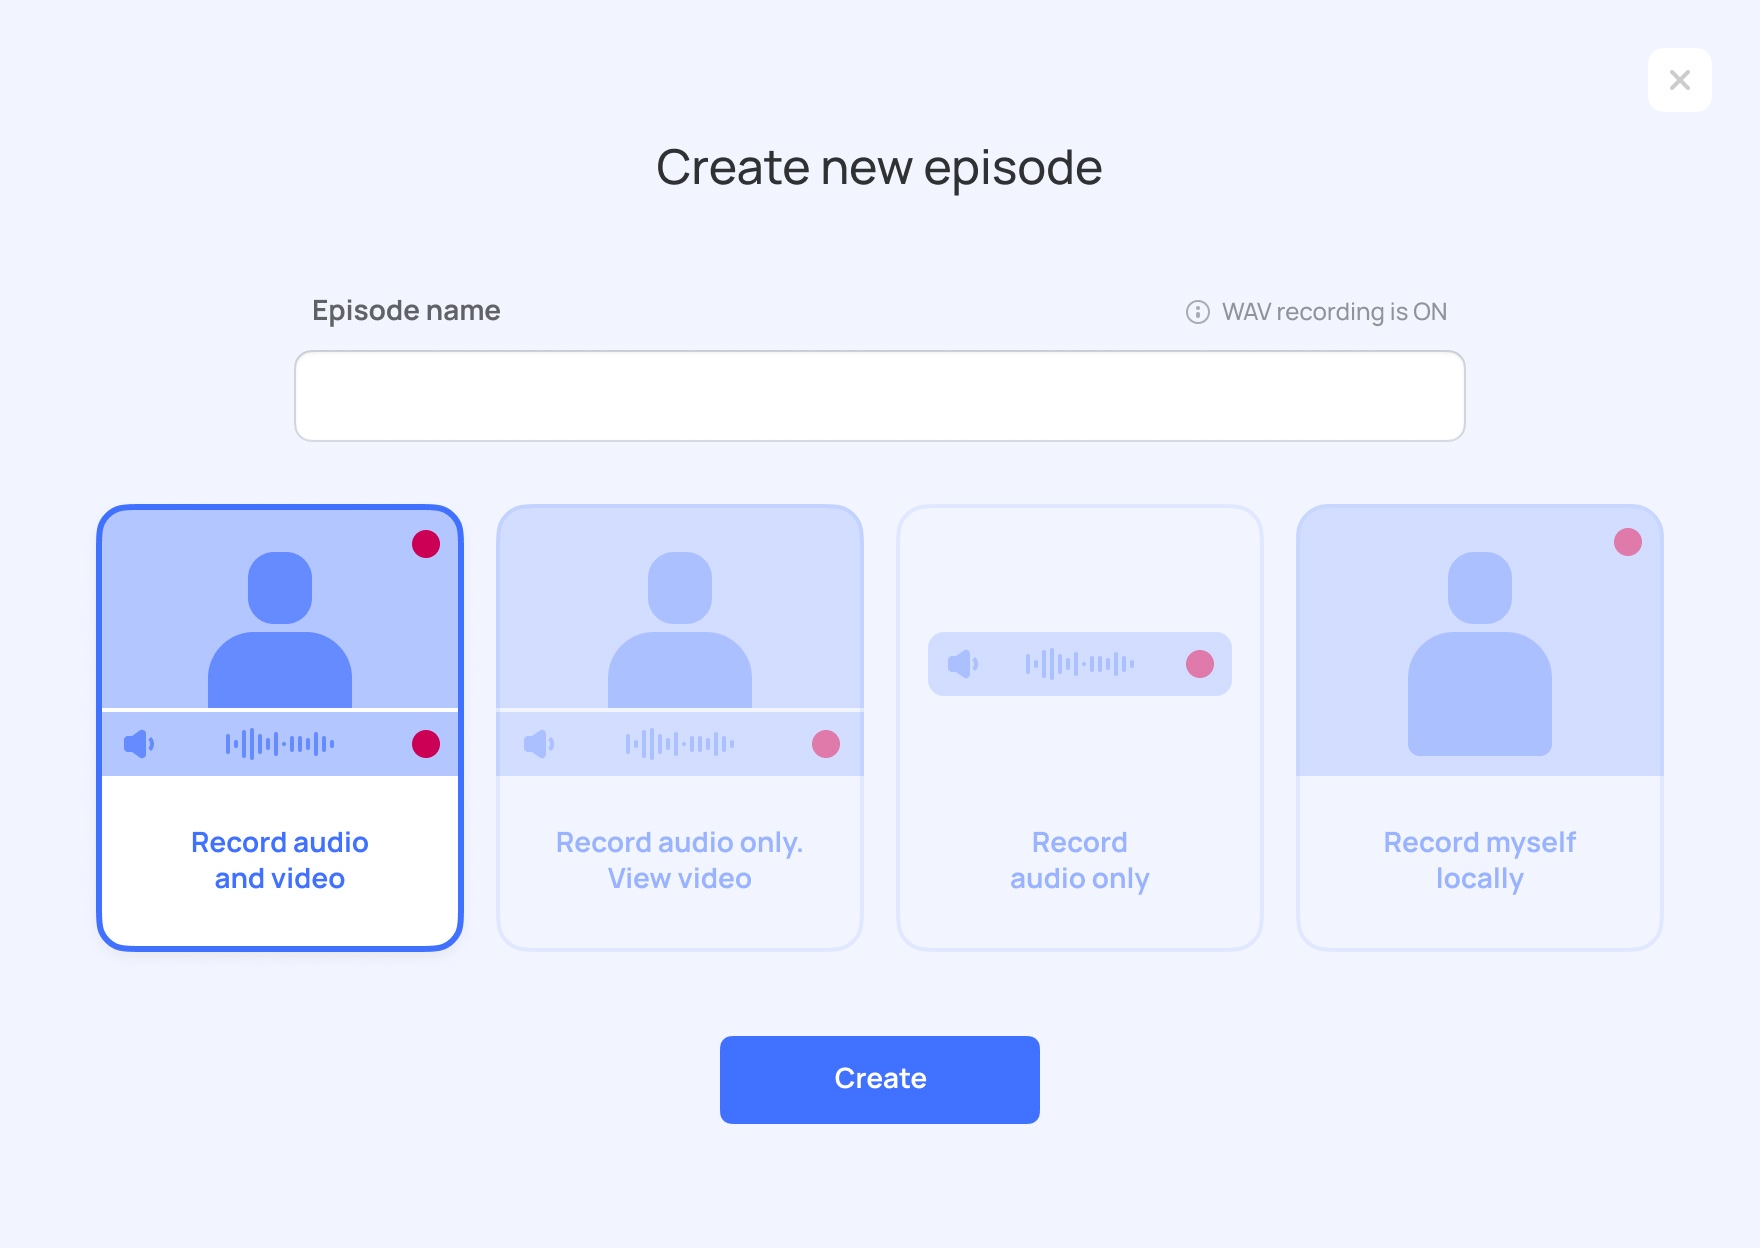The width and height of the screenshot is (1760, 1248).
Task: Click red record dot atop audio and video card
Action: tap(426, 544)
